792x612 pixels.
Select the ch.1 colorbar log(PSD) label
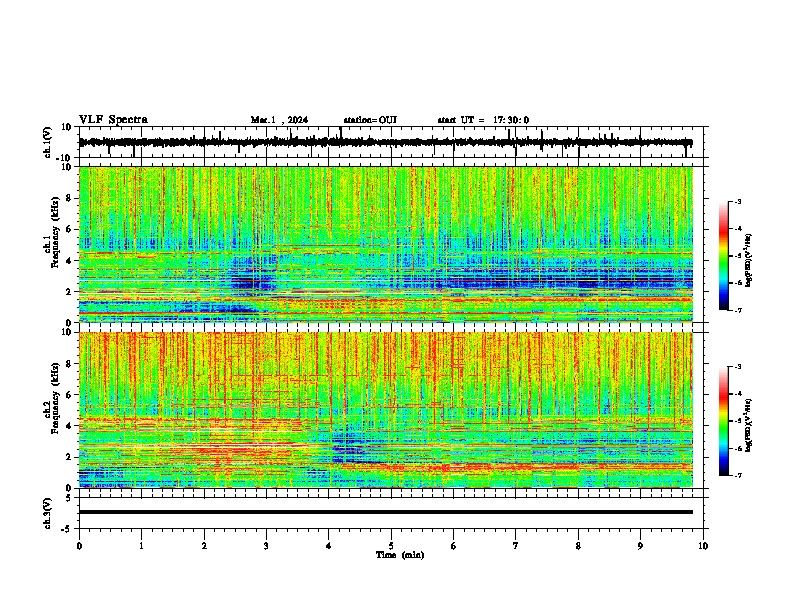click(748, 260)
